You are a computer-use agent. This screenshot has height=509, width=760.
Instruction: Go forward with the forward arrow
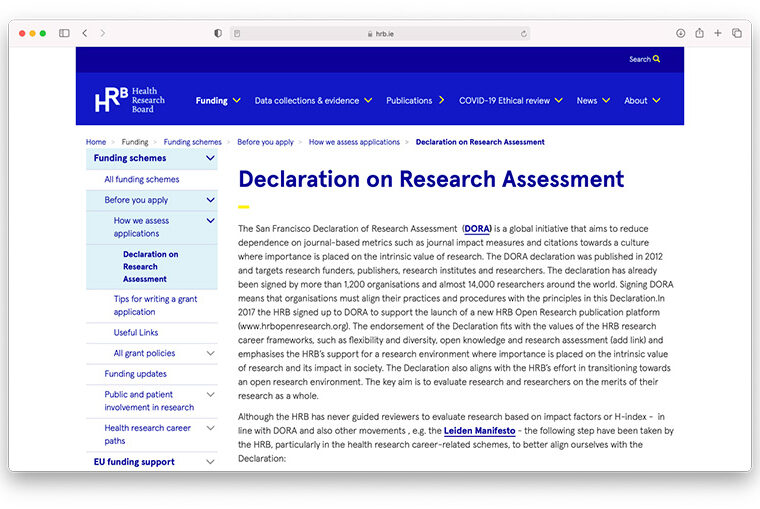pyautogui.click(x=102, y=33)
